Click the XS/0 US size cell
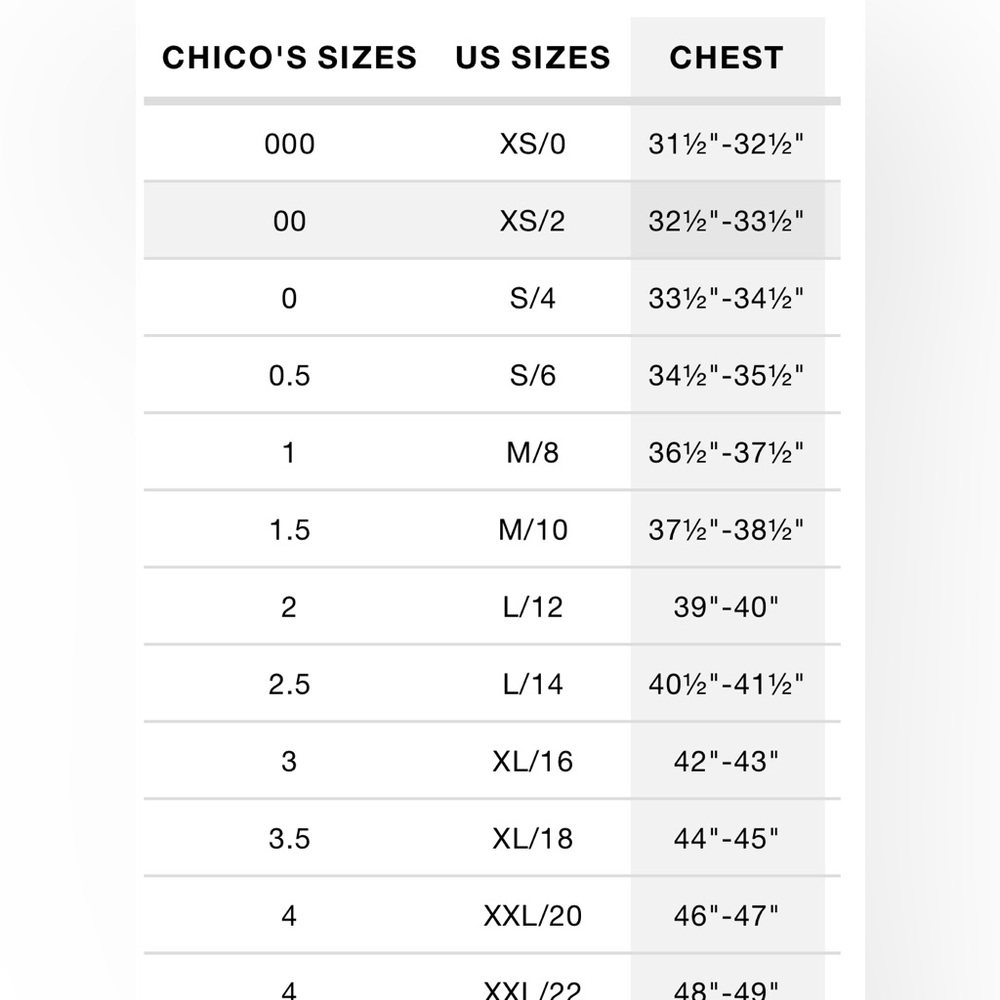Viewport: 1000px width, 1000px height. [533, 144]
